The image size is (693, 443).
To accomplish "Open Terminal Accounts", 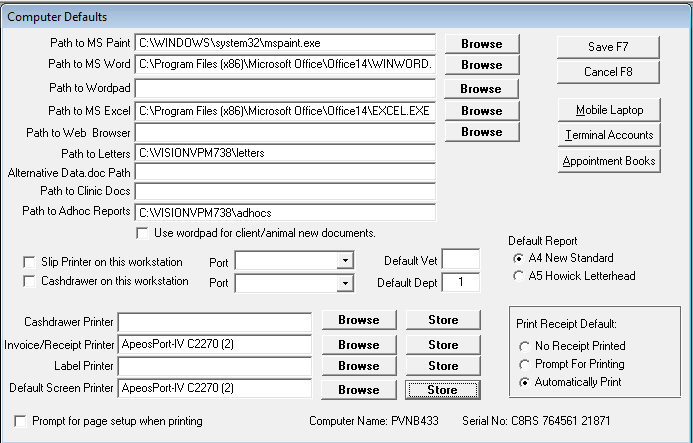I will pos(609,135).
